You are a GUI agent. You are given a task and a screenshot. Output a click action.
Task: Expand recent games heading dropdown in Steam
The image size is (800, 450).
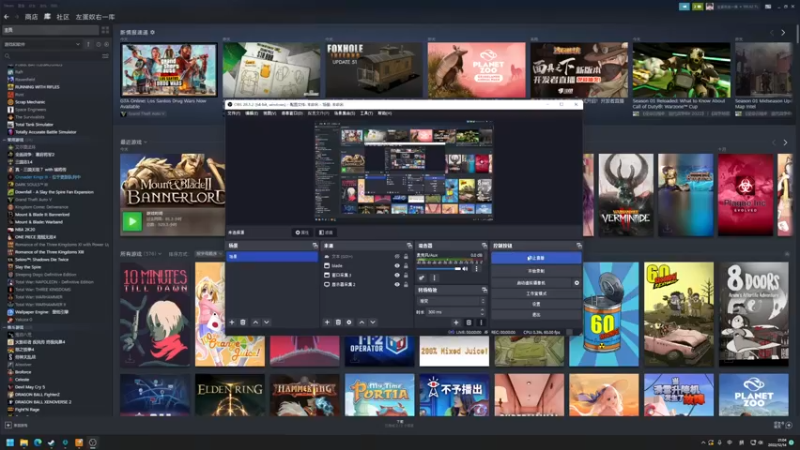point(145,142)
